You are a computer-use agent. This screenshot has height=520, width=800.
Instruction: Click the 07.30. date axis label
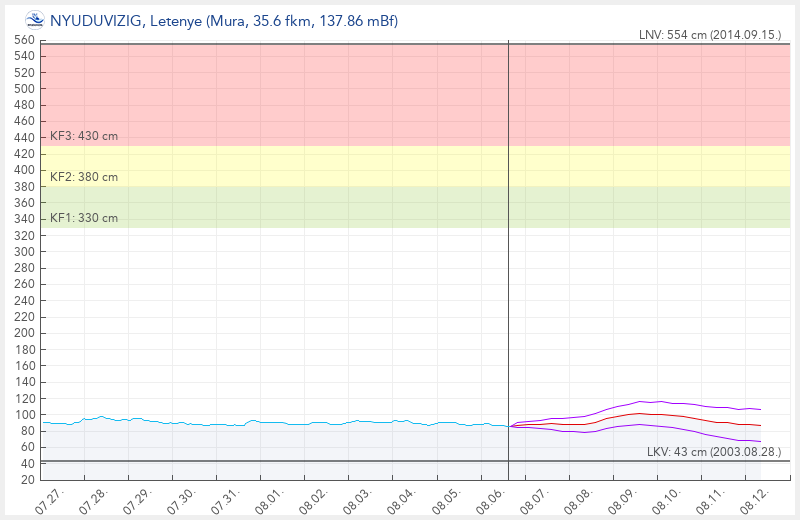[182, 500]
